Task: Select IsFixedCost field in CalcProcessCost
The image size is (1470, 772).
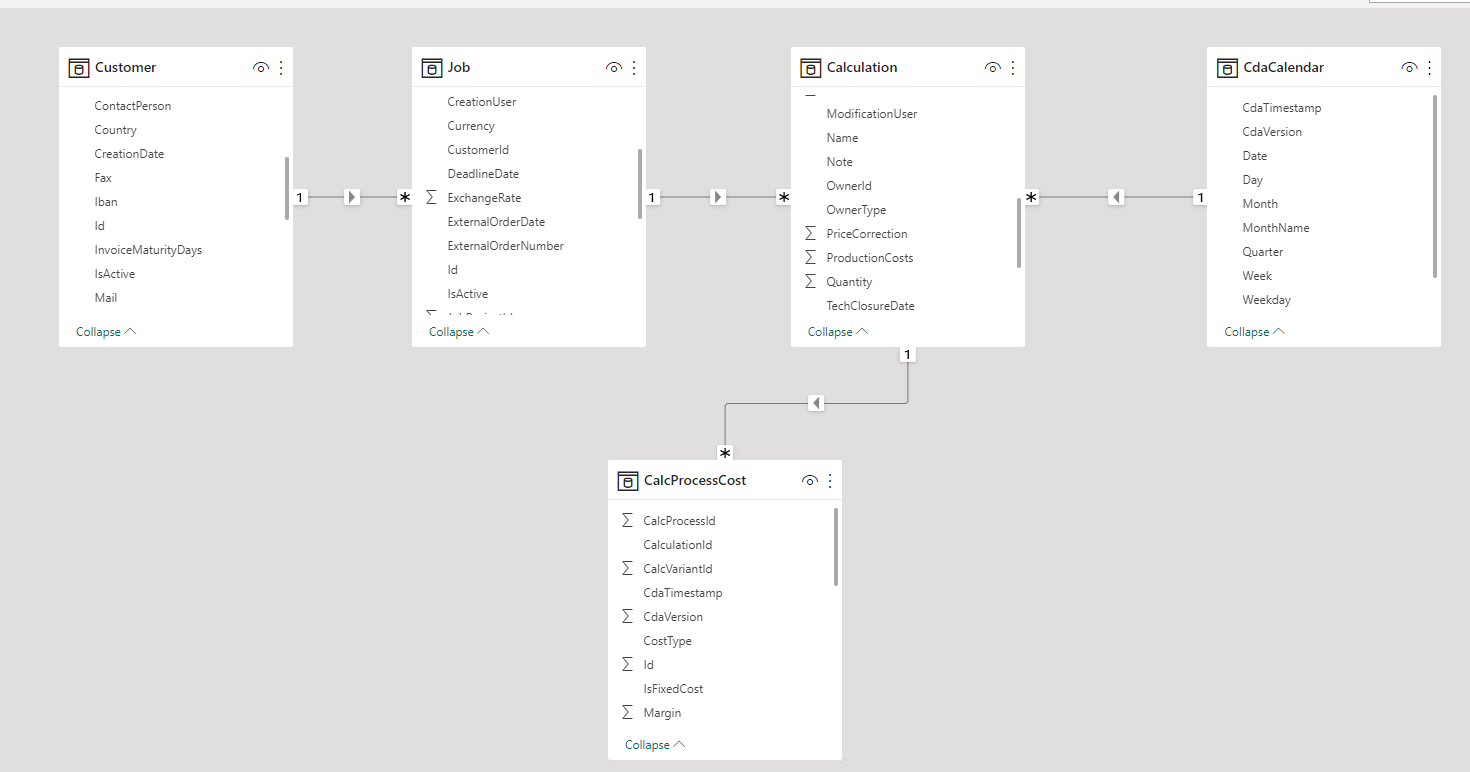Action: click(x=673, y=689)
